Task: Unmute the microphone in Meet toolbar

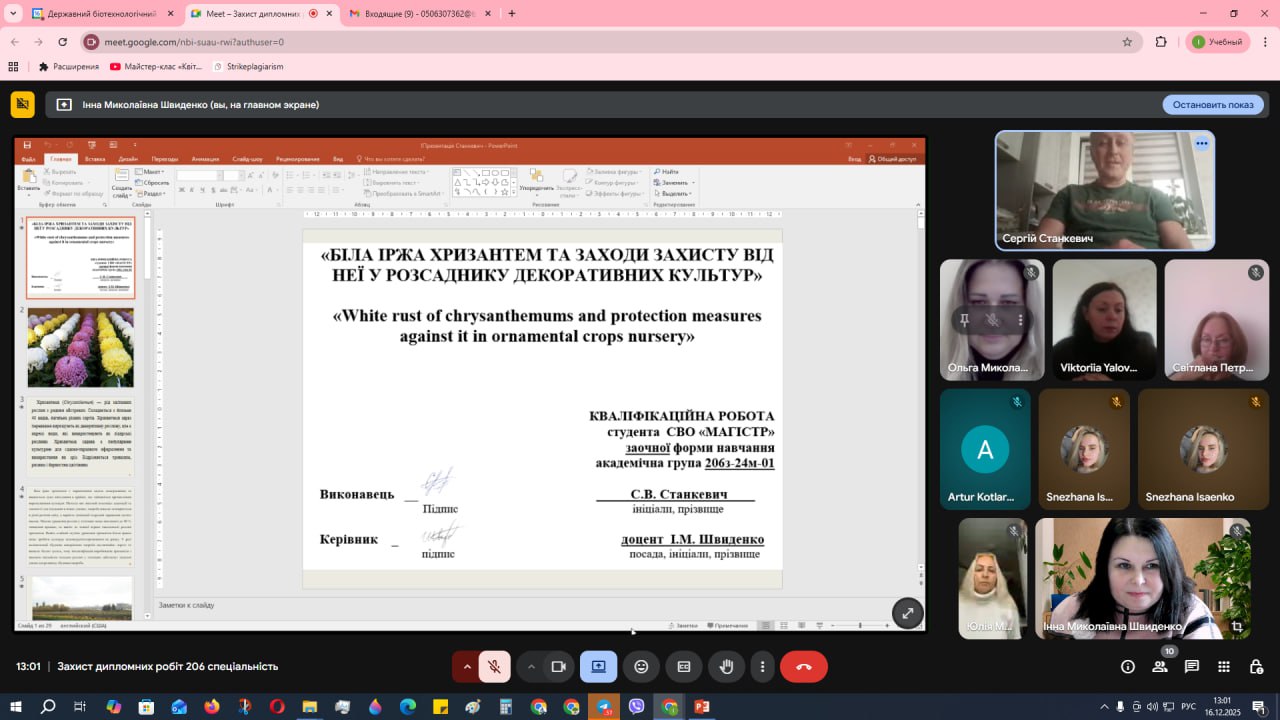Action: (494, 666)
